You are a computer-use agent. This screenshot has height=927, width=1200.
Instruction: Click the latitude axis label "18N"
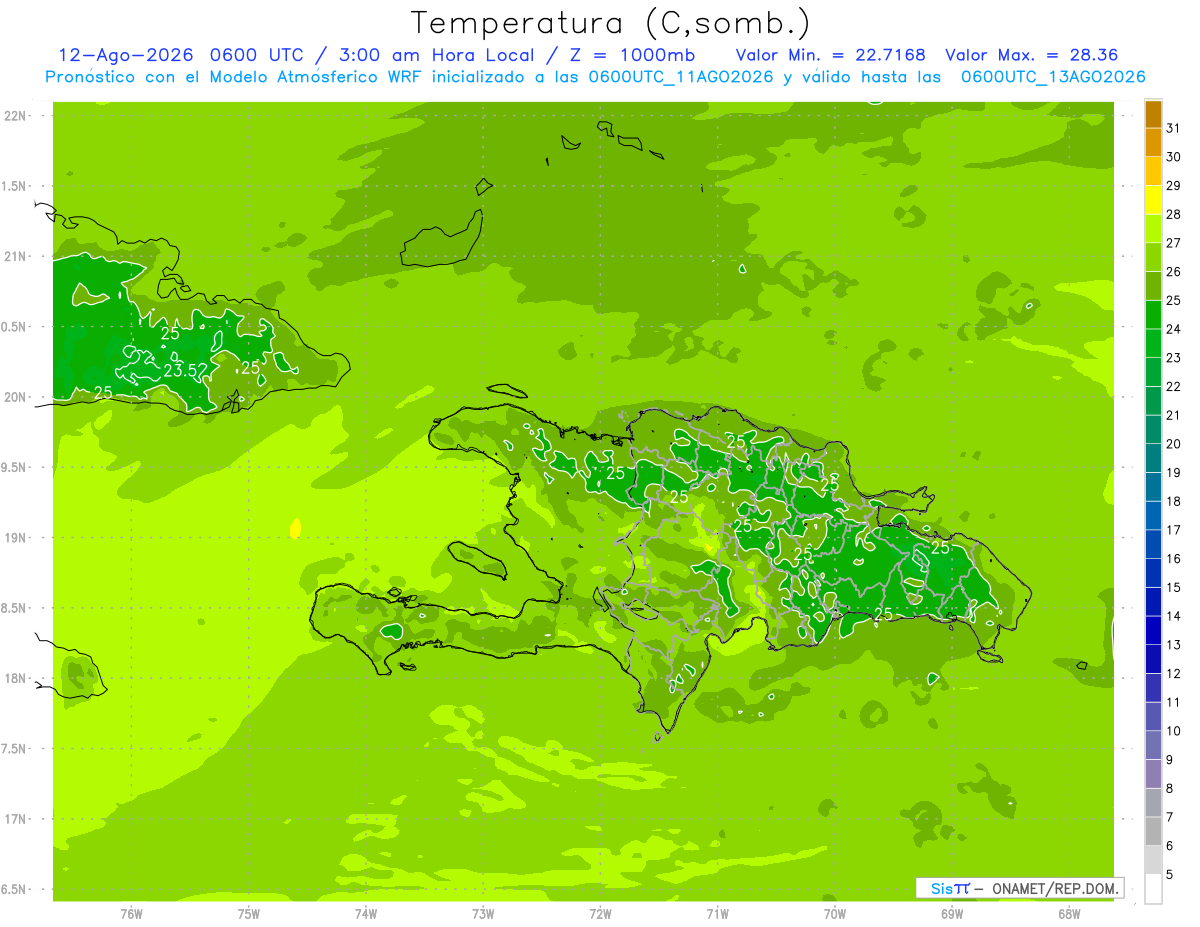click(17, 678)
